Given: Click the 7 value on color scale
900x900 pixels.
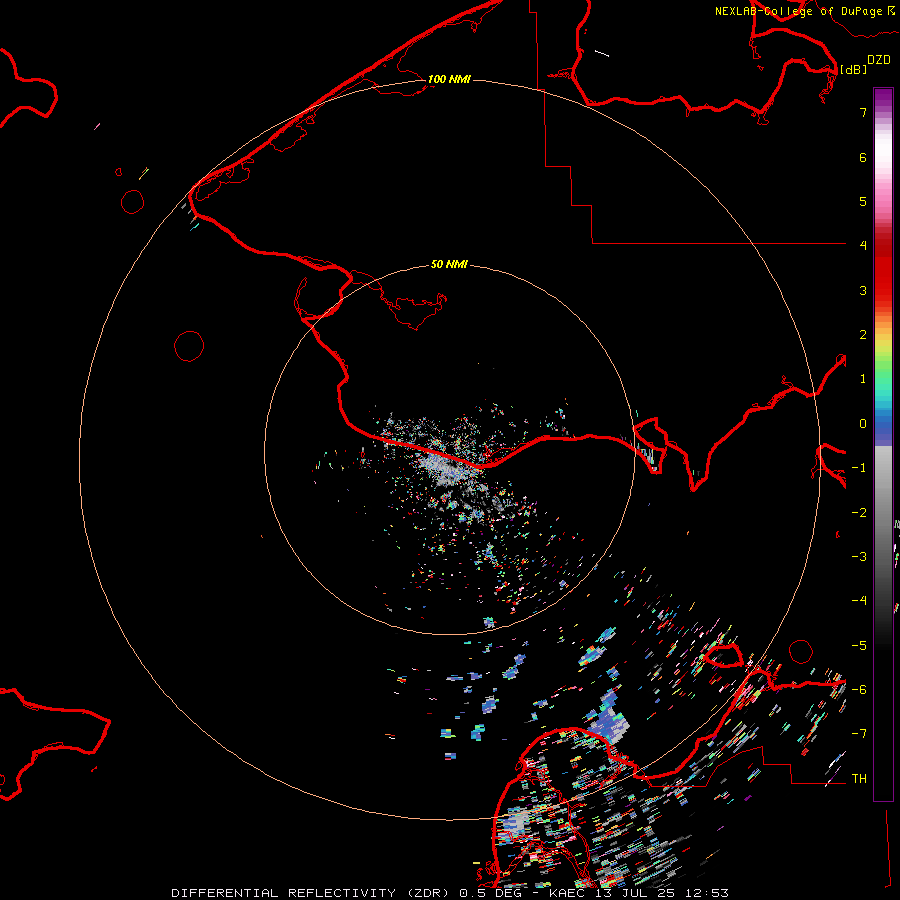Looking at the screenshot, I should (x=863, y=112).
